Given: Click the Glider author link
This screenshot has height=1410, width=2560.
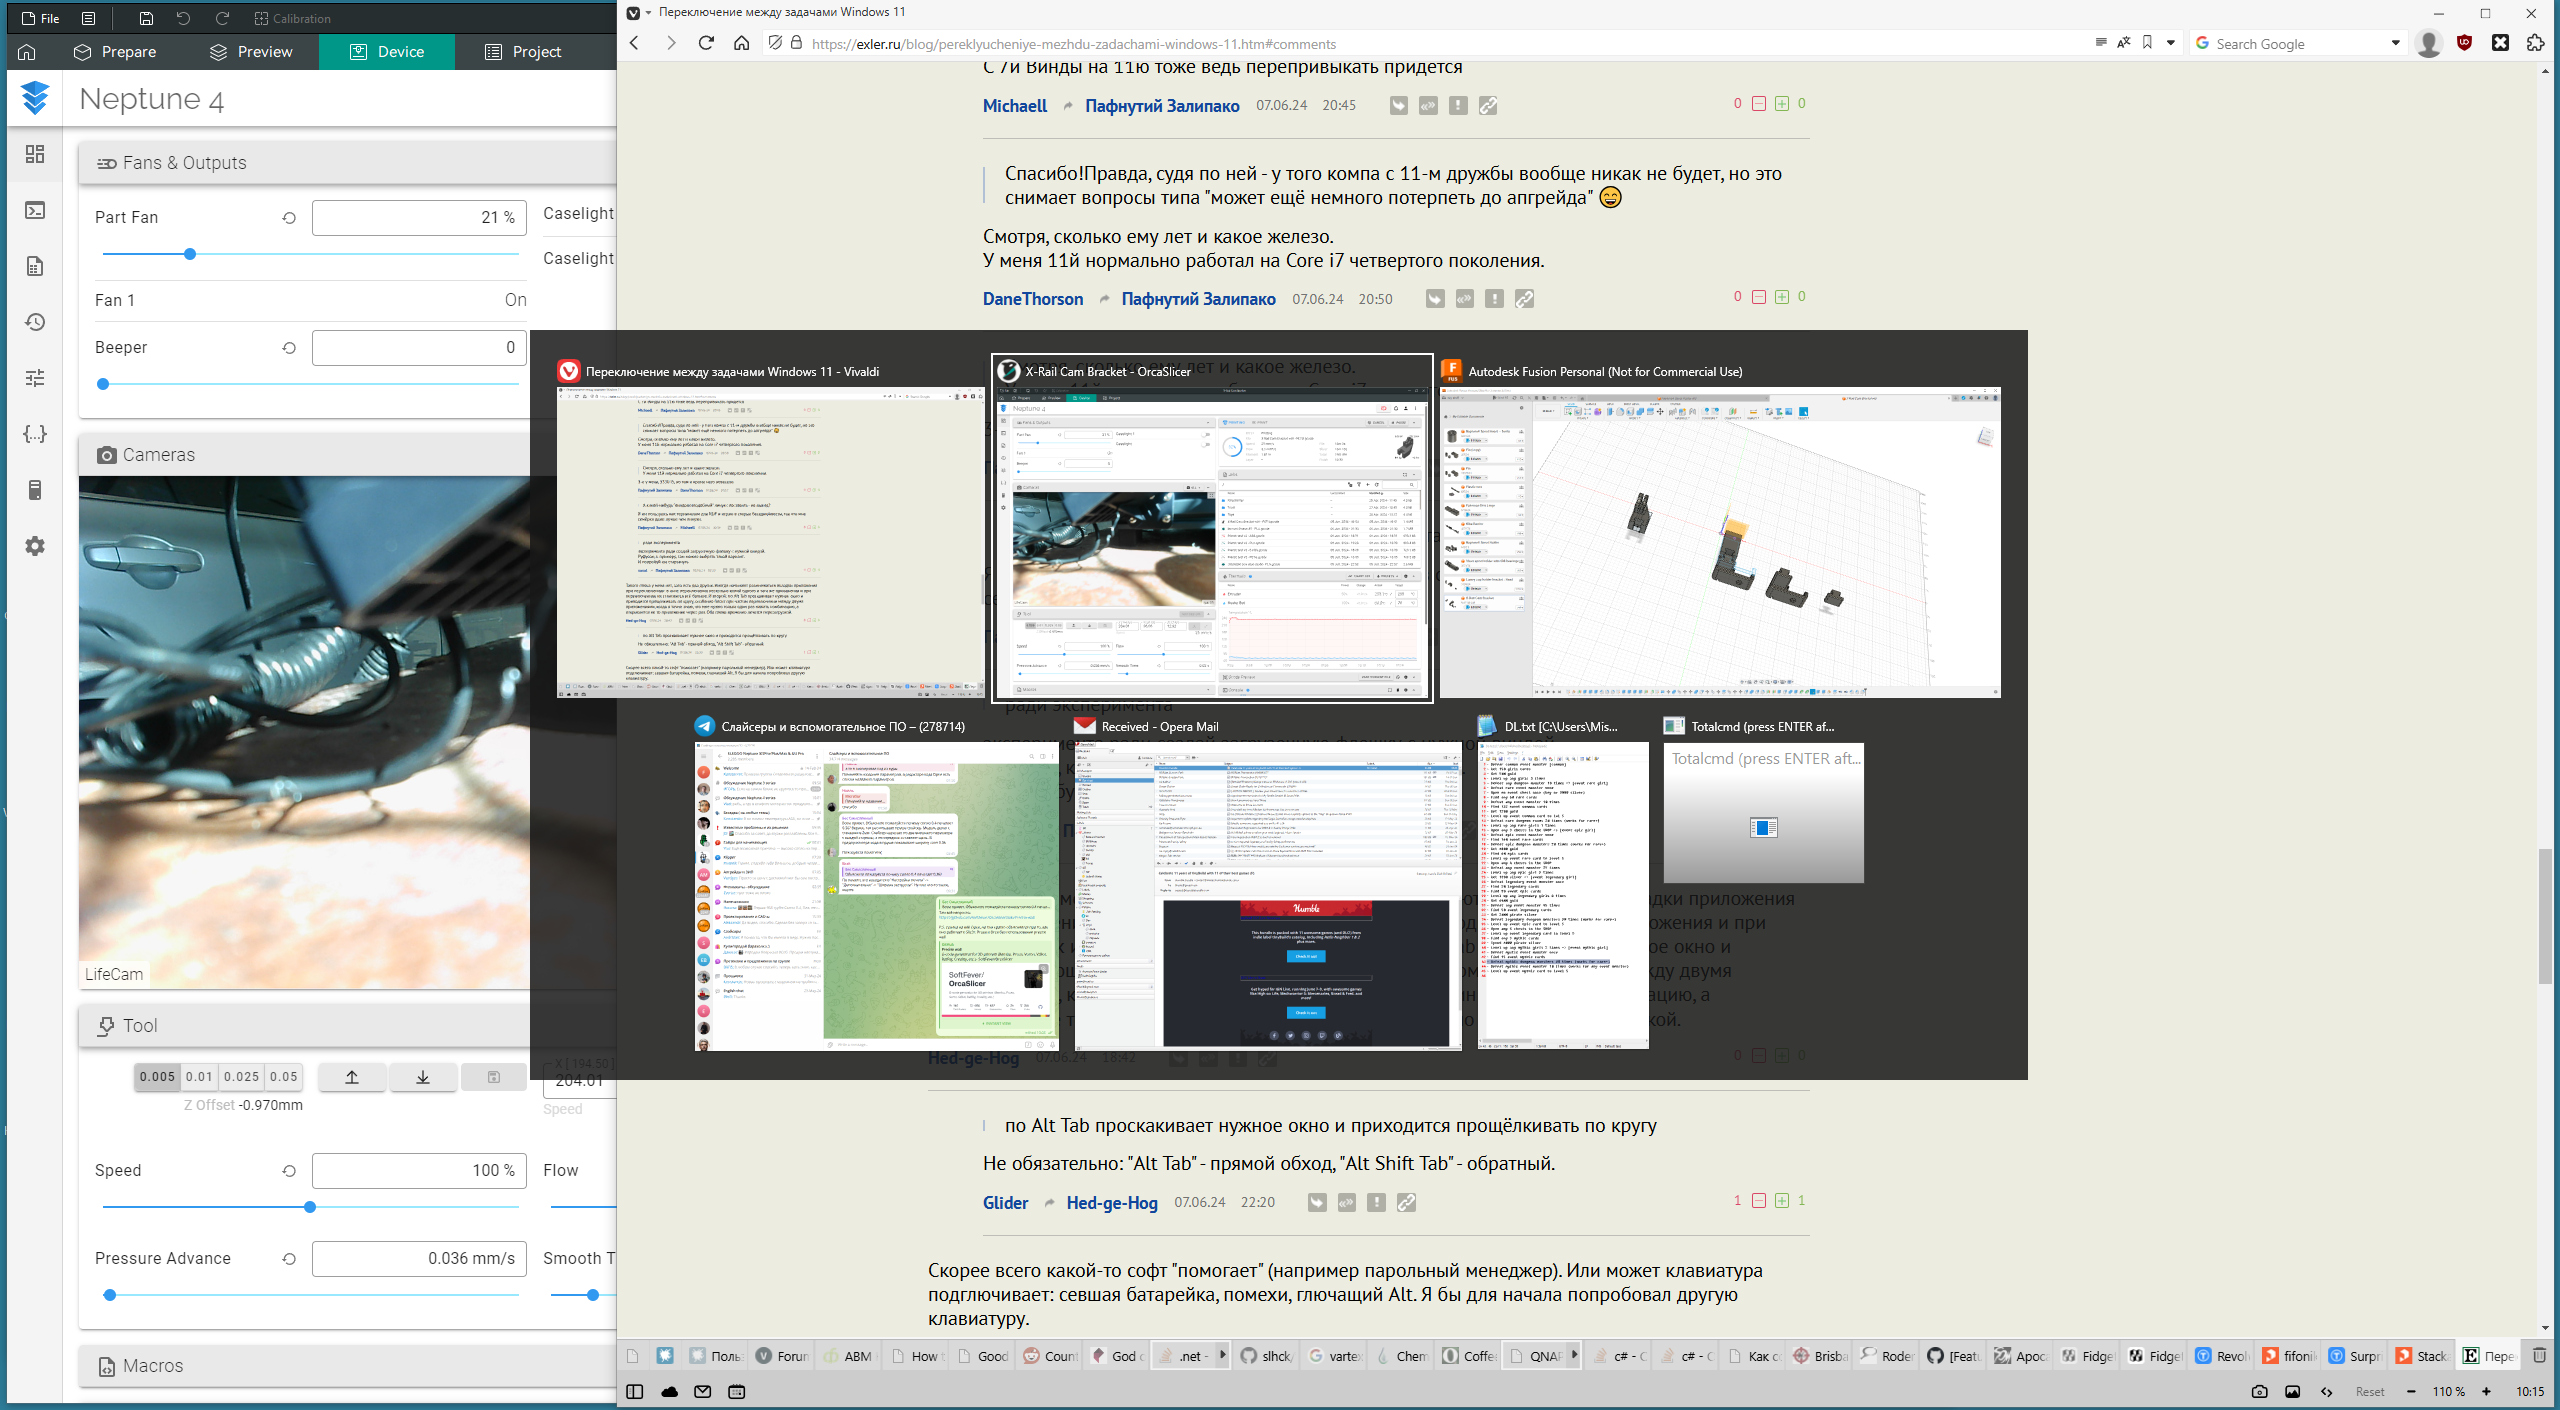Looking at the screenshot, I should click(x=1005, y=1203).
